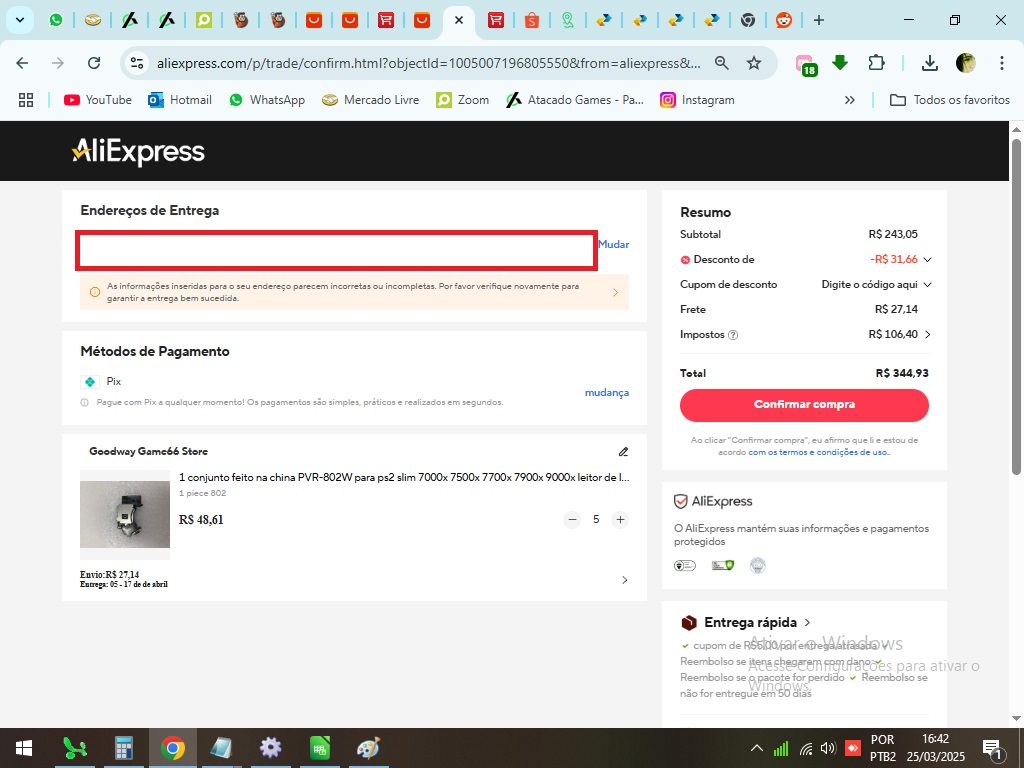Click the address bar URL field
Screen dimensions: 1024x768
tap(428, 63)
